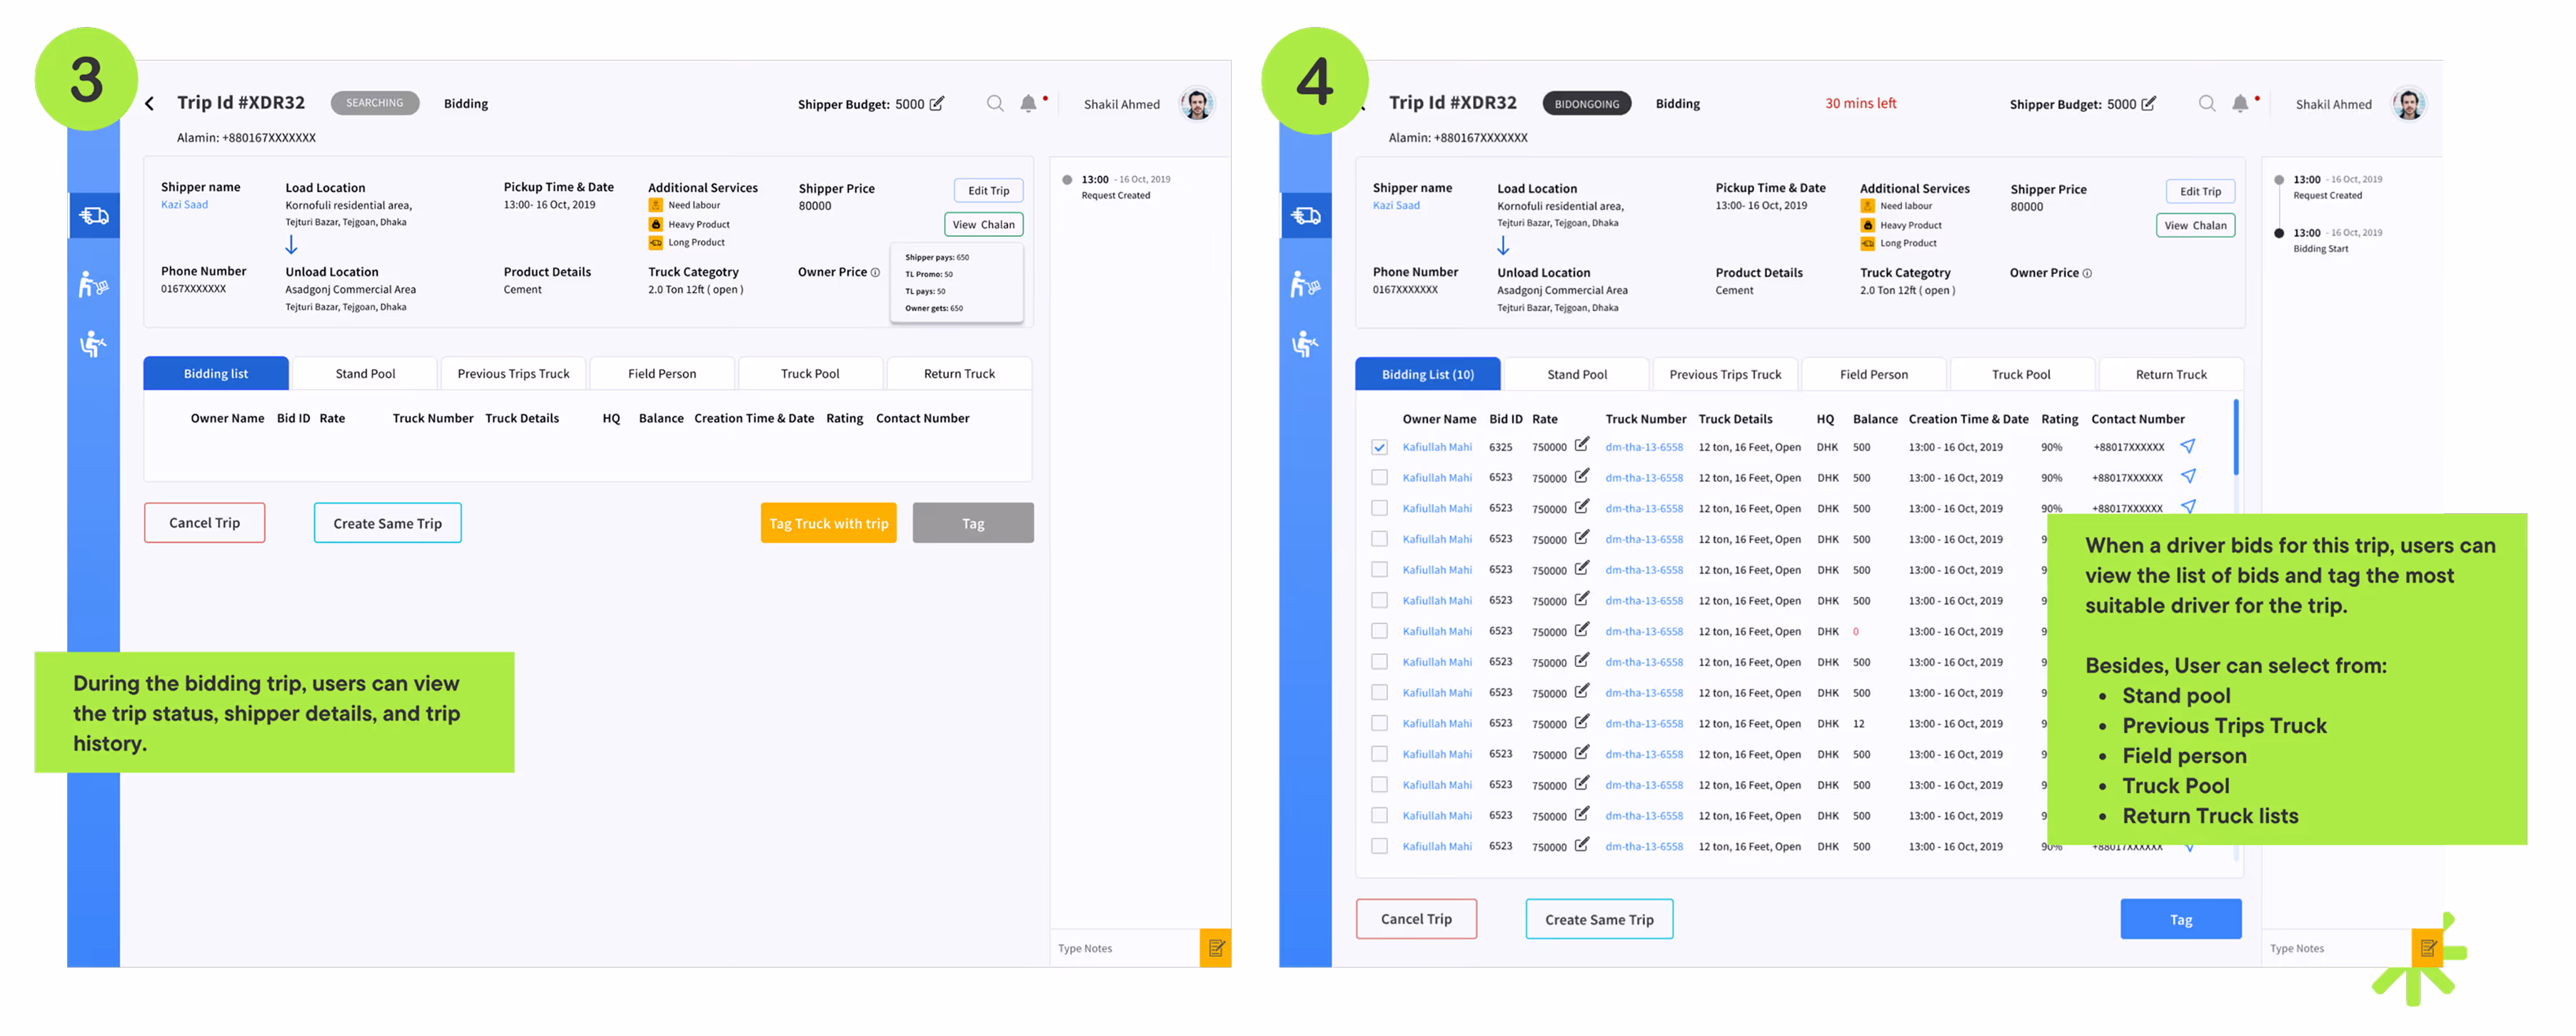This screenshot has height=1036, width=2576.
Task: Click back arrow beside Trip Id in left screen
Action: click(x=149, y=103)
